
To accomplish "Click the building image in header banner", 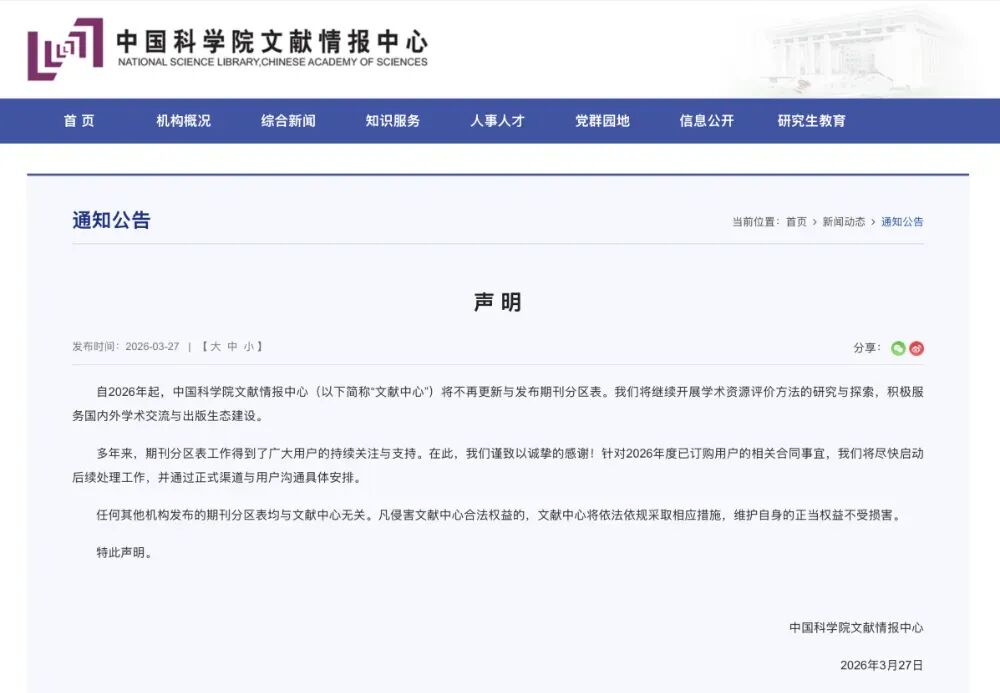I will tap(860, 50).
